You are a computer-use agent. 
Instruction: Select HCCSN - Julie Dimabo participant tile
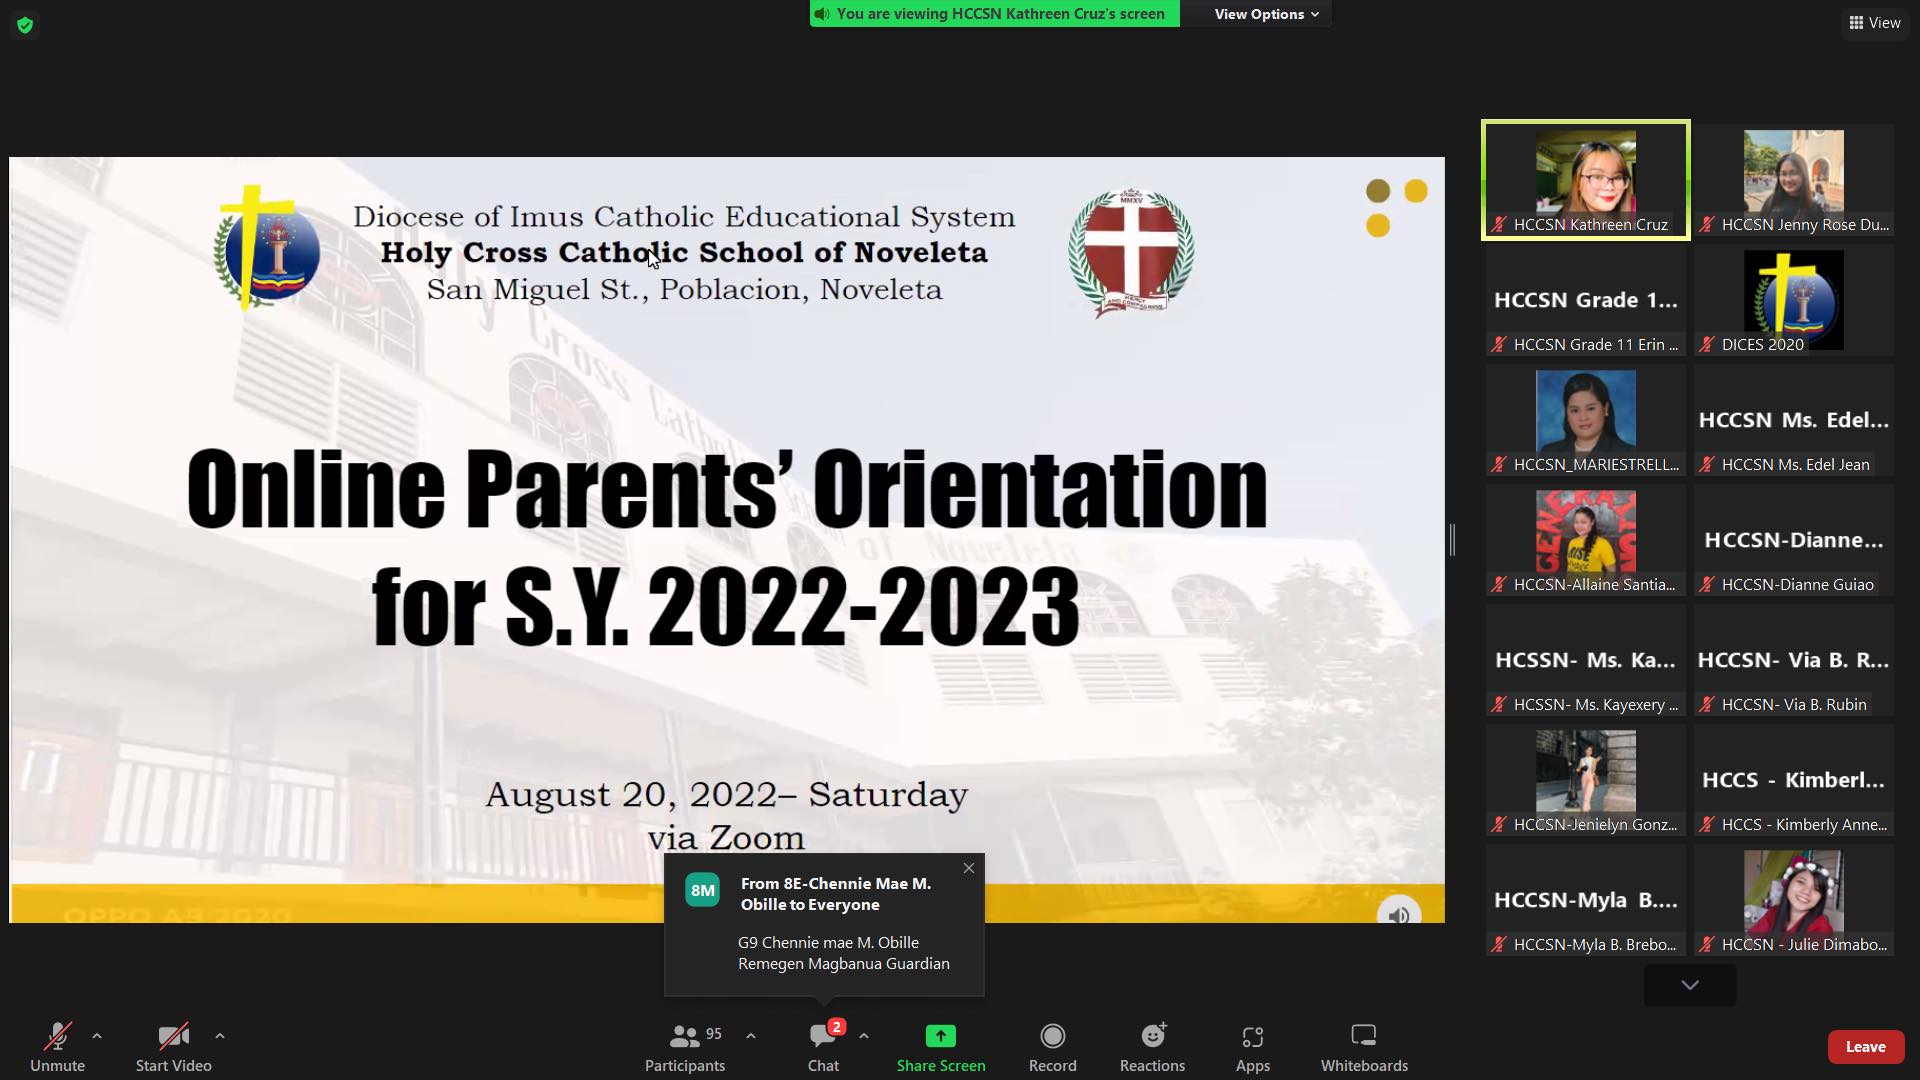click(x=1794, y=900)
